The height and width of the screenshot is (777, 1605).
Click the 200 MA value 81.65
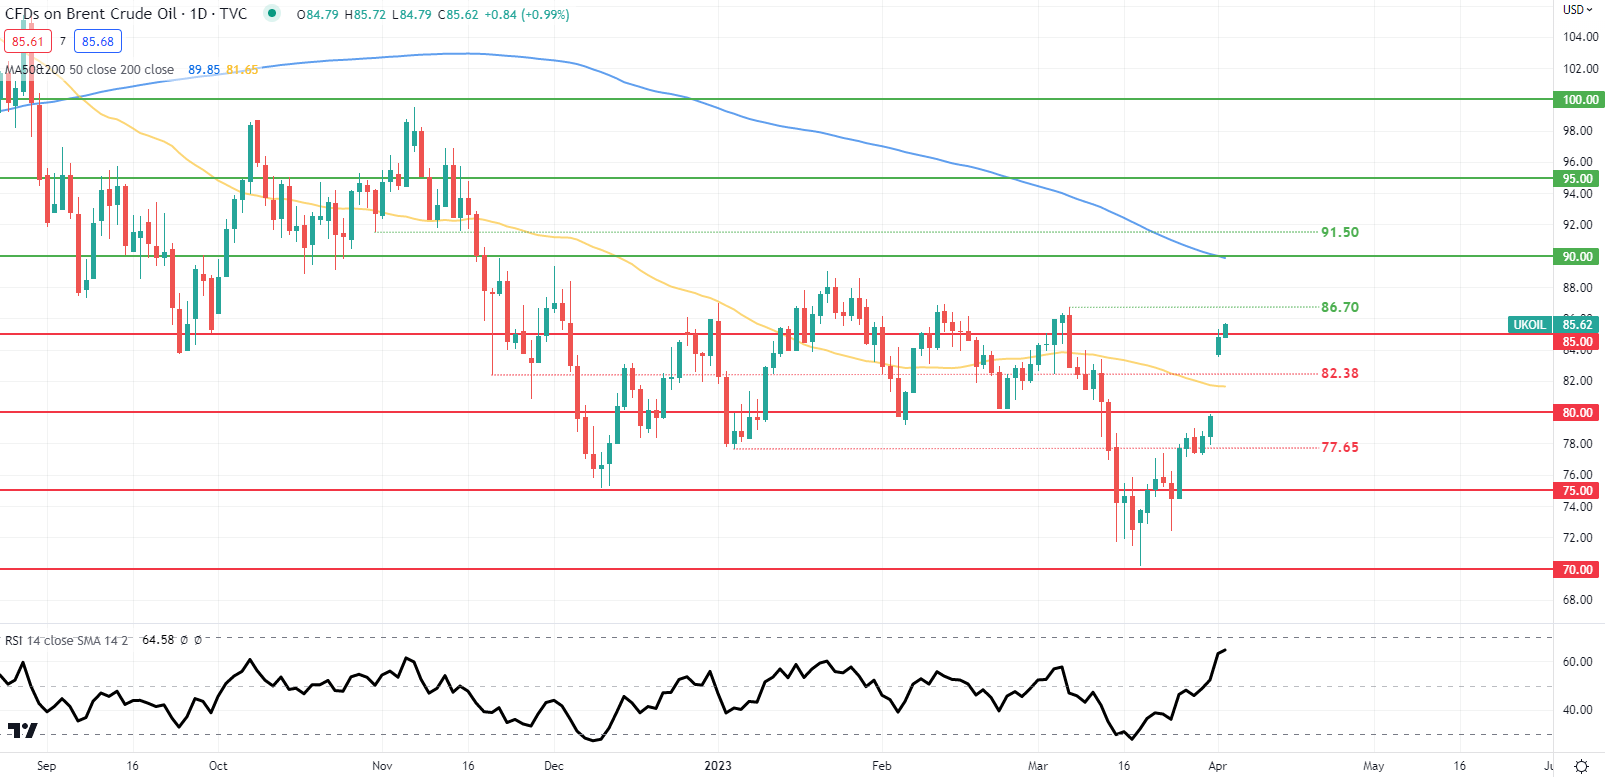pyautogui.click(x=242, y=70)
